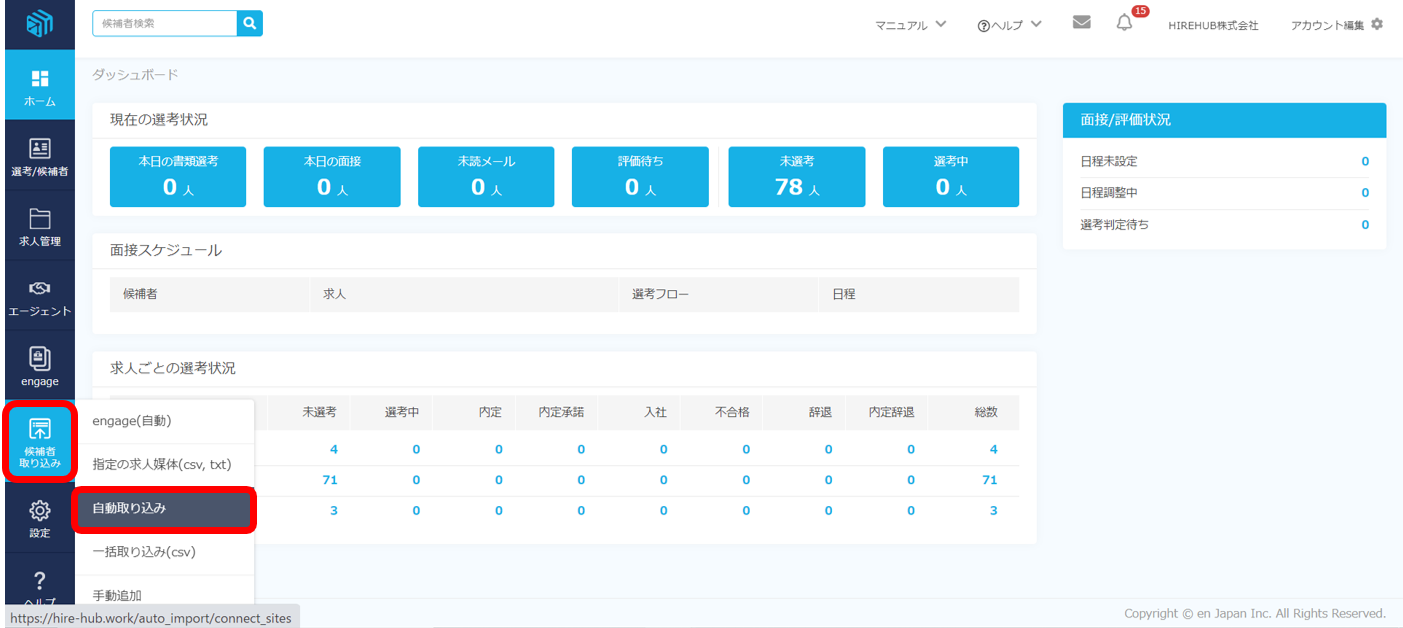Click the 本日の面接 status tile
1403x628 pixels.
[x=332, y=177]
